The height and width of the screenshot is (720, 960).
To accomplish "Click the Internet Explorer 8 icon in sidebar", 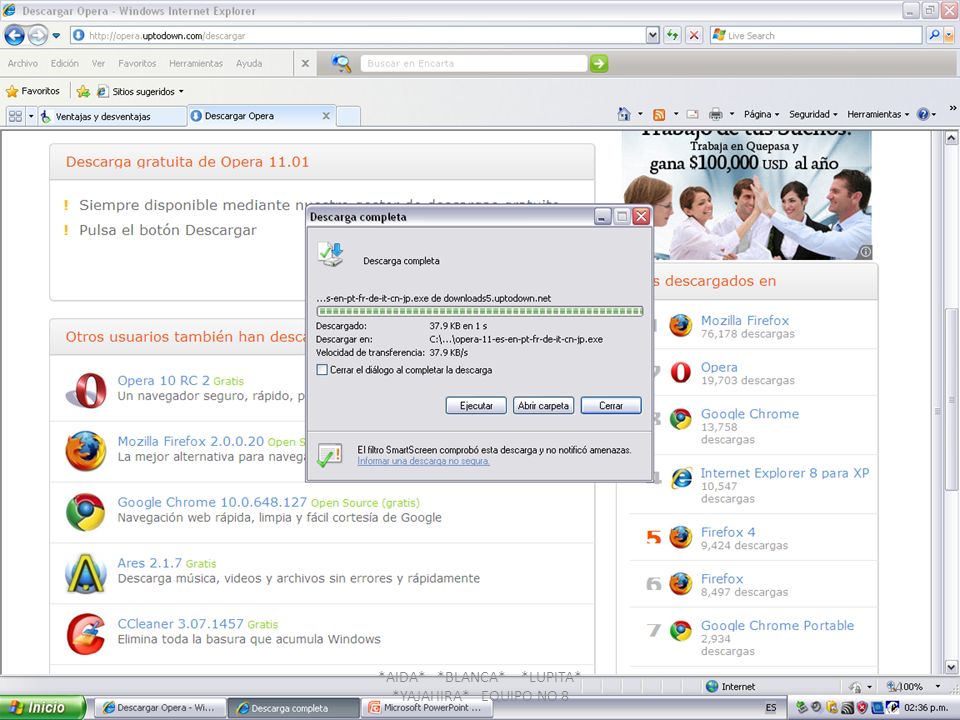I will point(681,478).
